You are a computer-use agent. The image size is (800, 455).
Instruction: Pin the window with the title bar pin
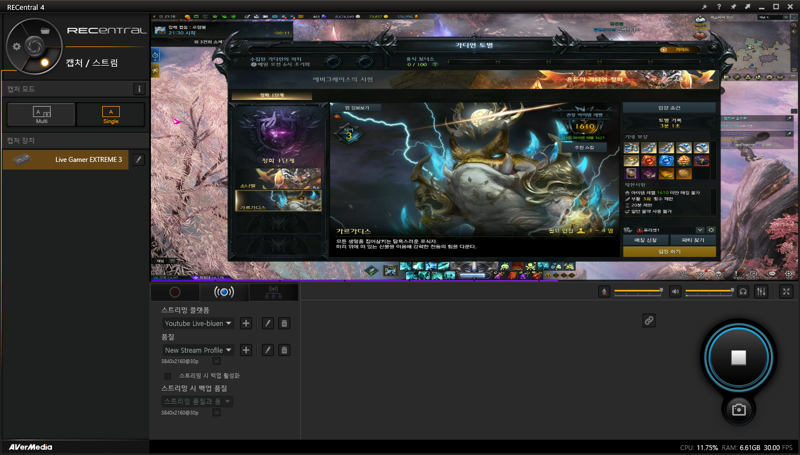coord(733,7)
